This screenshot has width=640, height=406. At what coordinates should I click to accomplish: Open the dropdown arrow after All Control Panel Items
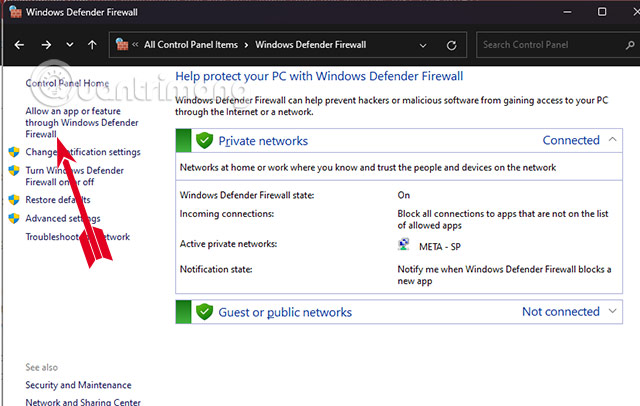tap(246, 45)
